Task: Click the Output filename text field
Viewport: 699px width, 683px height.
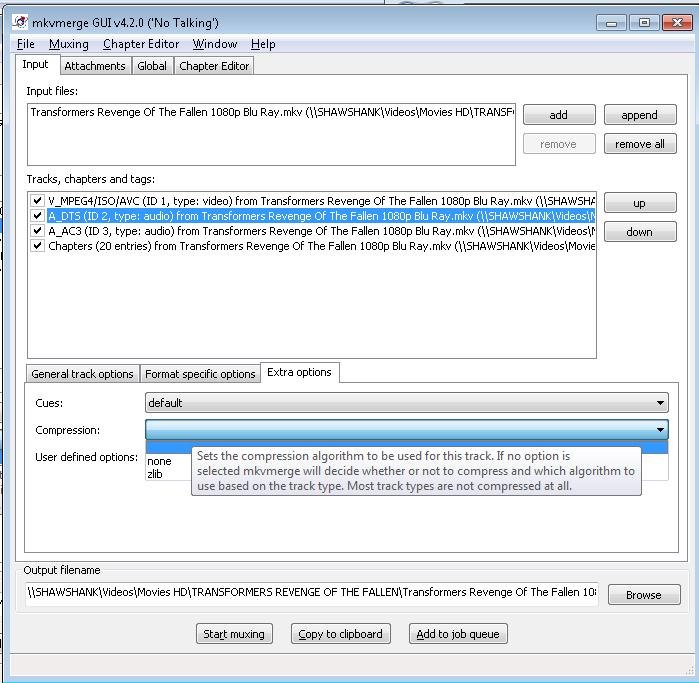Action: point(311,592)
